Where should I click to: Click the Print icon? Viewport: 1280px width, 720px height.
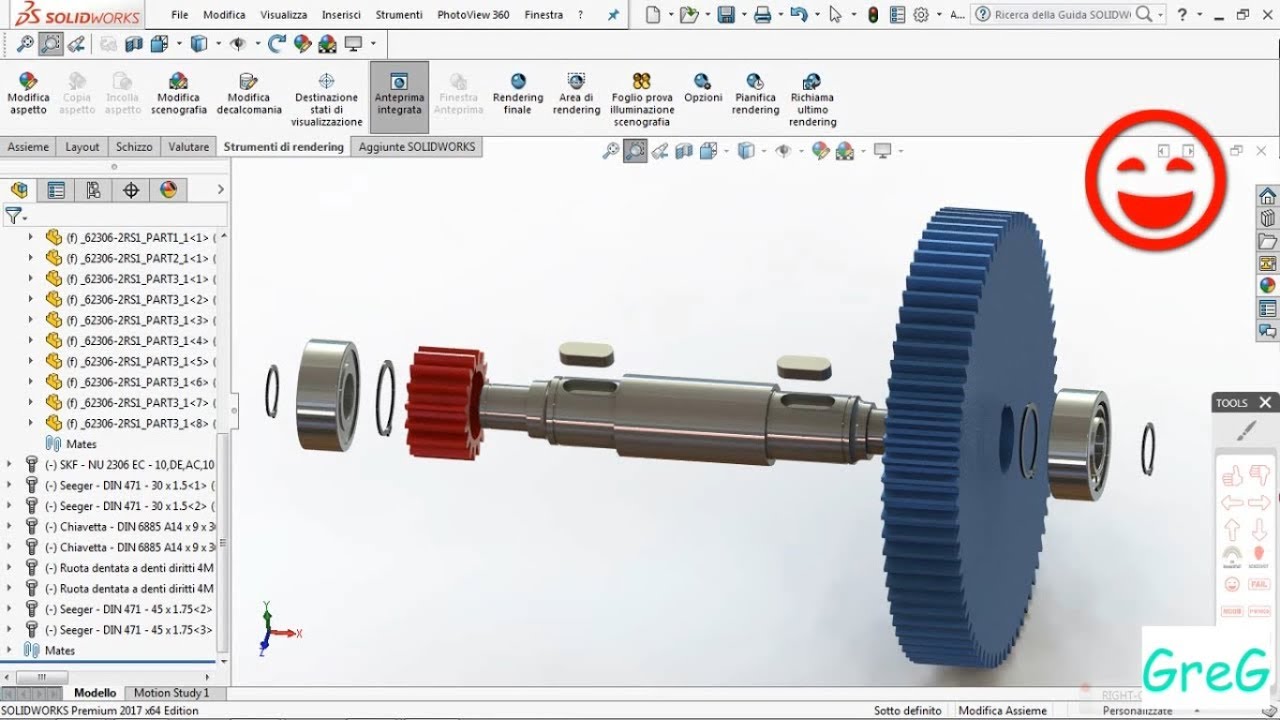click(x=762, y=15)
